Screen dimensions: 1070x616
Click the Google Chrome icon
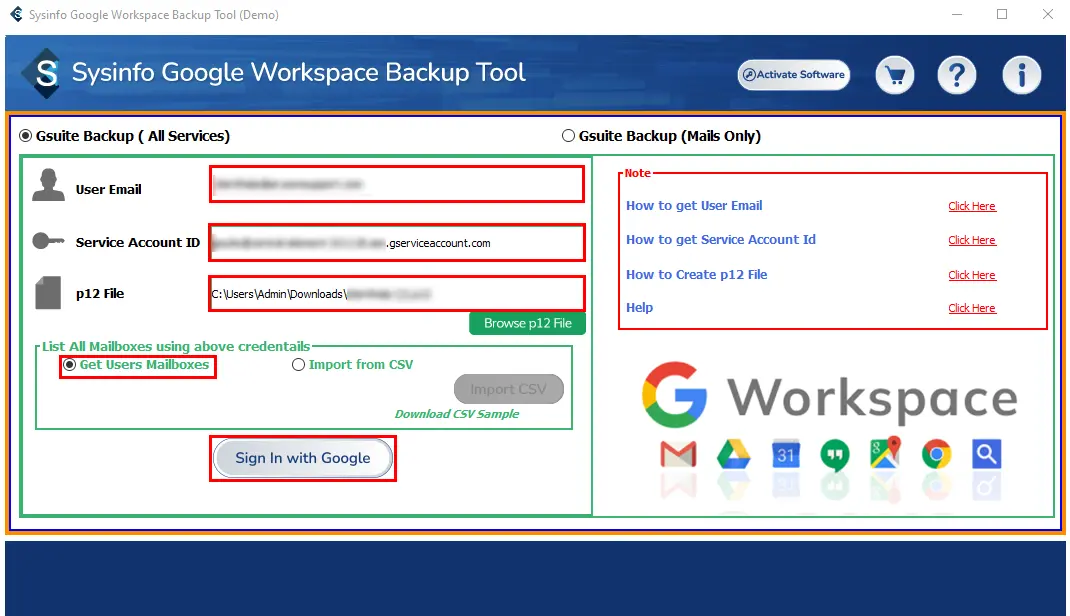pyautogui.click(x=937, y=455)
